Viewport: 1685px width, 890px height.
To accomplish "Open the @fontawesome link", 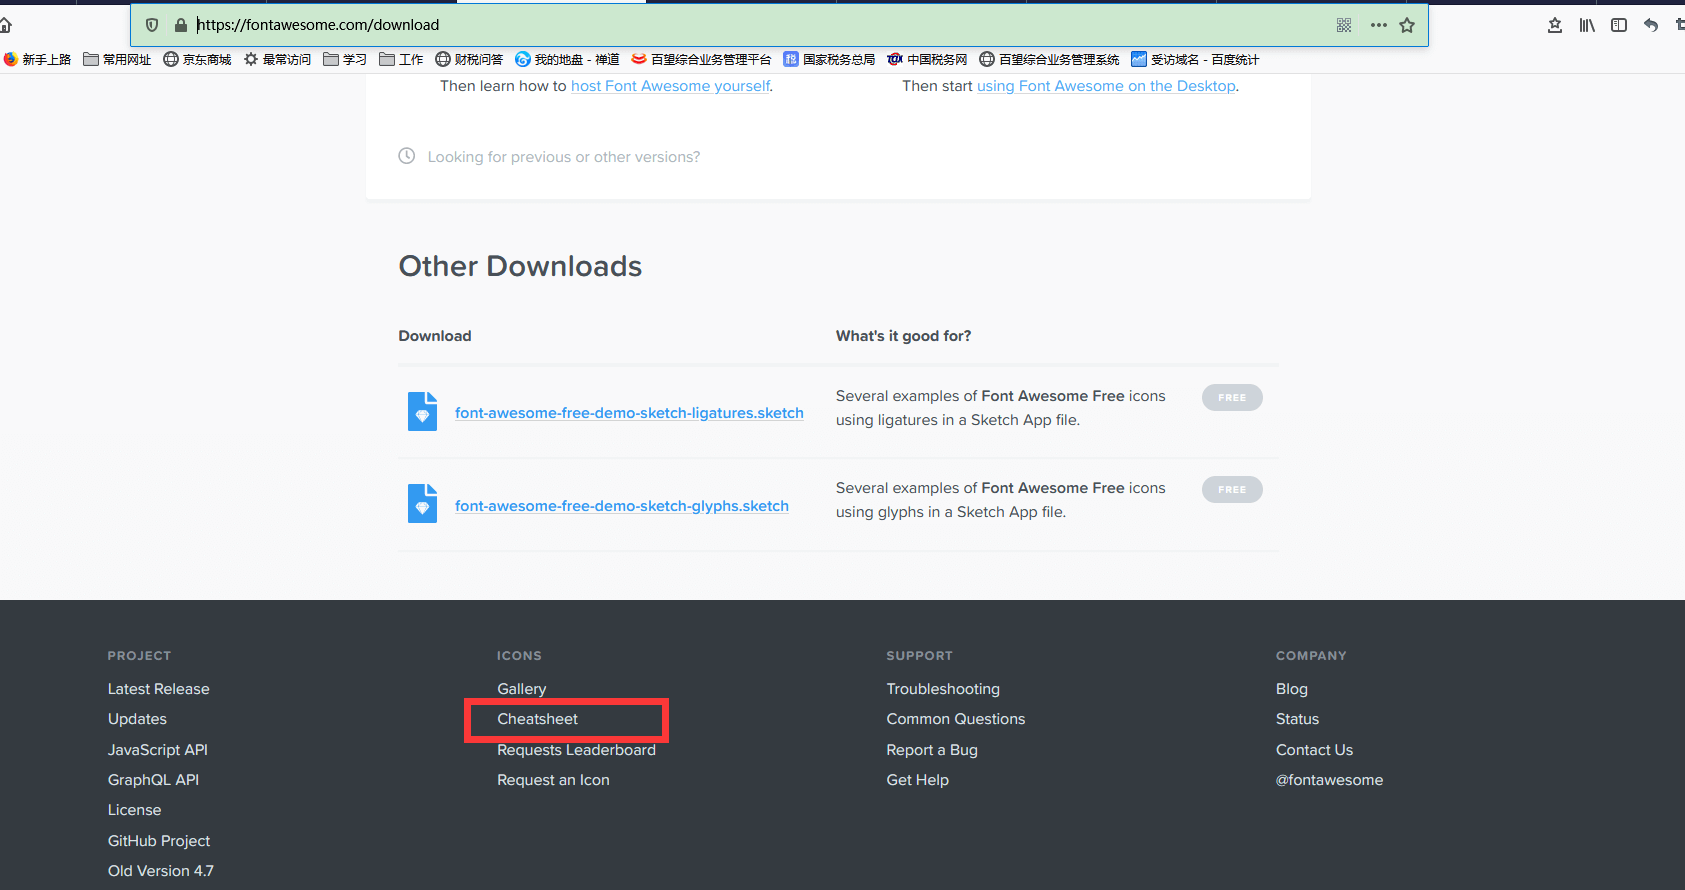I will pos(1330,780).
